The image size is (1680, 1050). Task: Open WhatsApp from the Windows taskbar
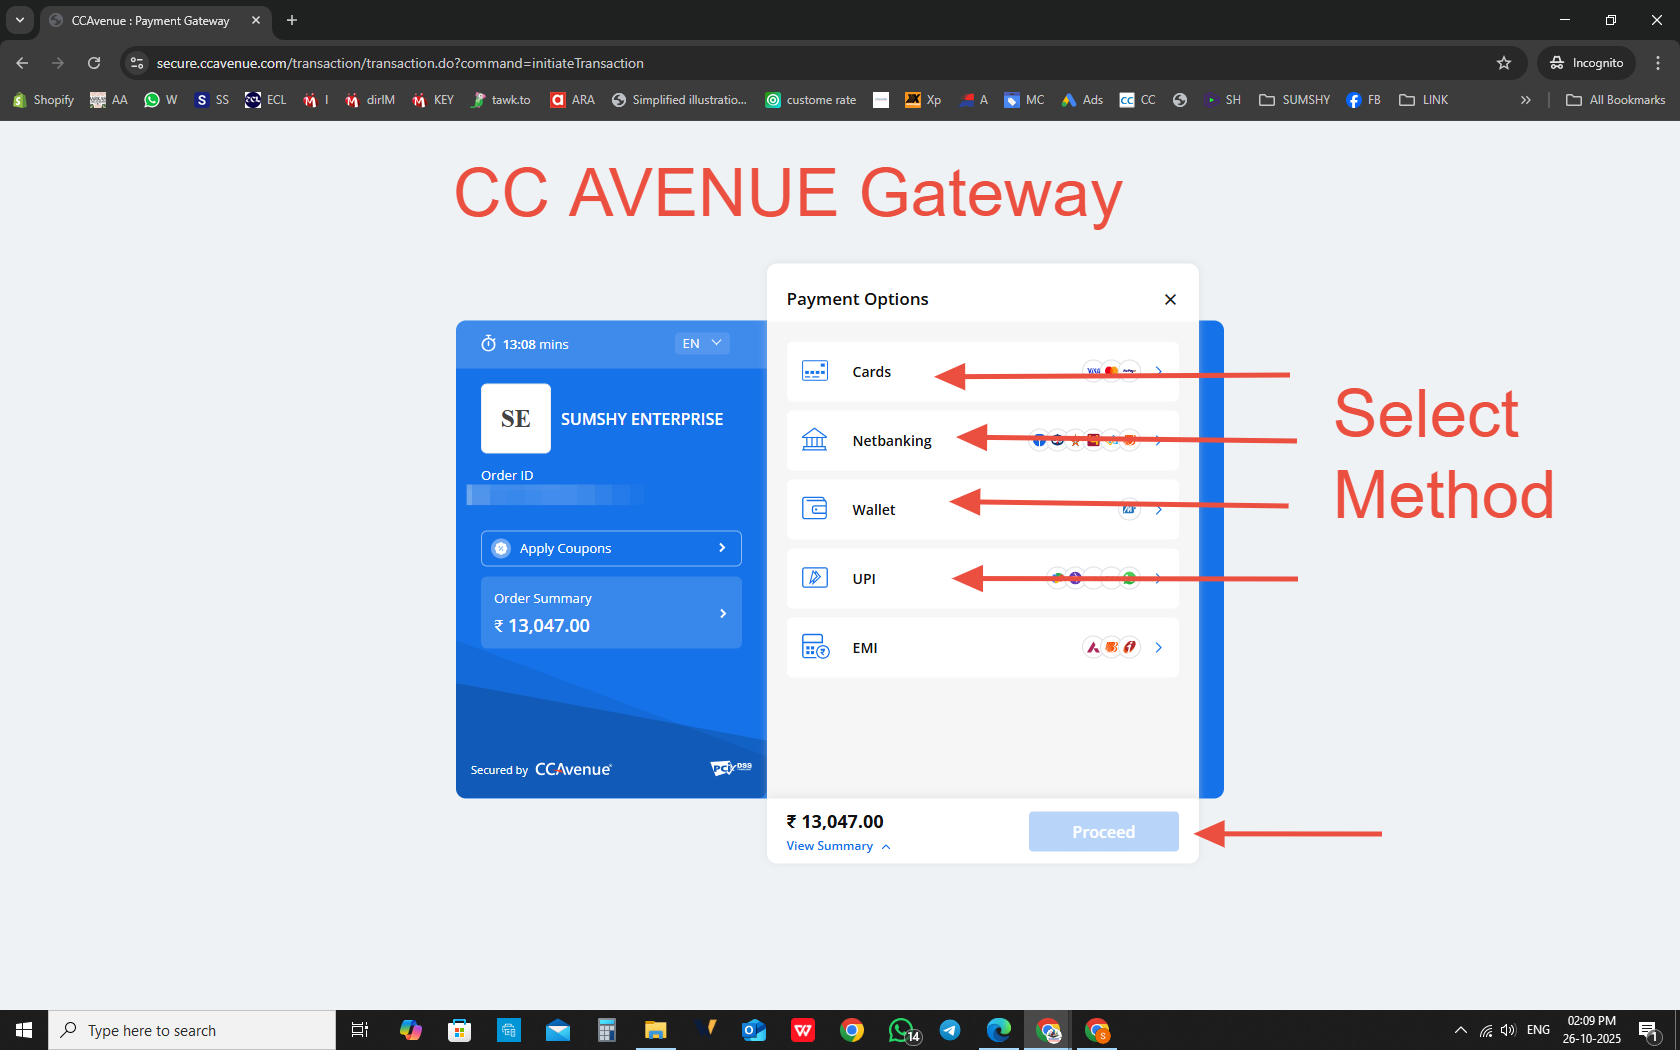click(x=902, y=1030)
